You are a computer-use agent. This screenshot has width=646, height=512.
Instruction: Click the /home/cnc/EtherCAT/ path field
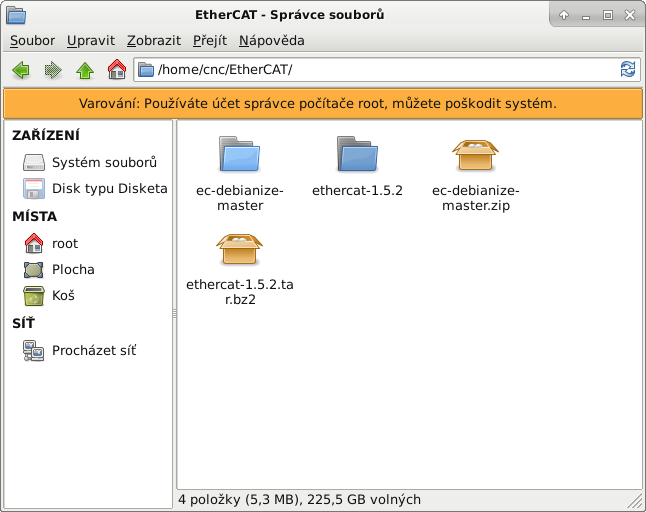click(380, 70)
